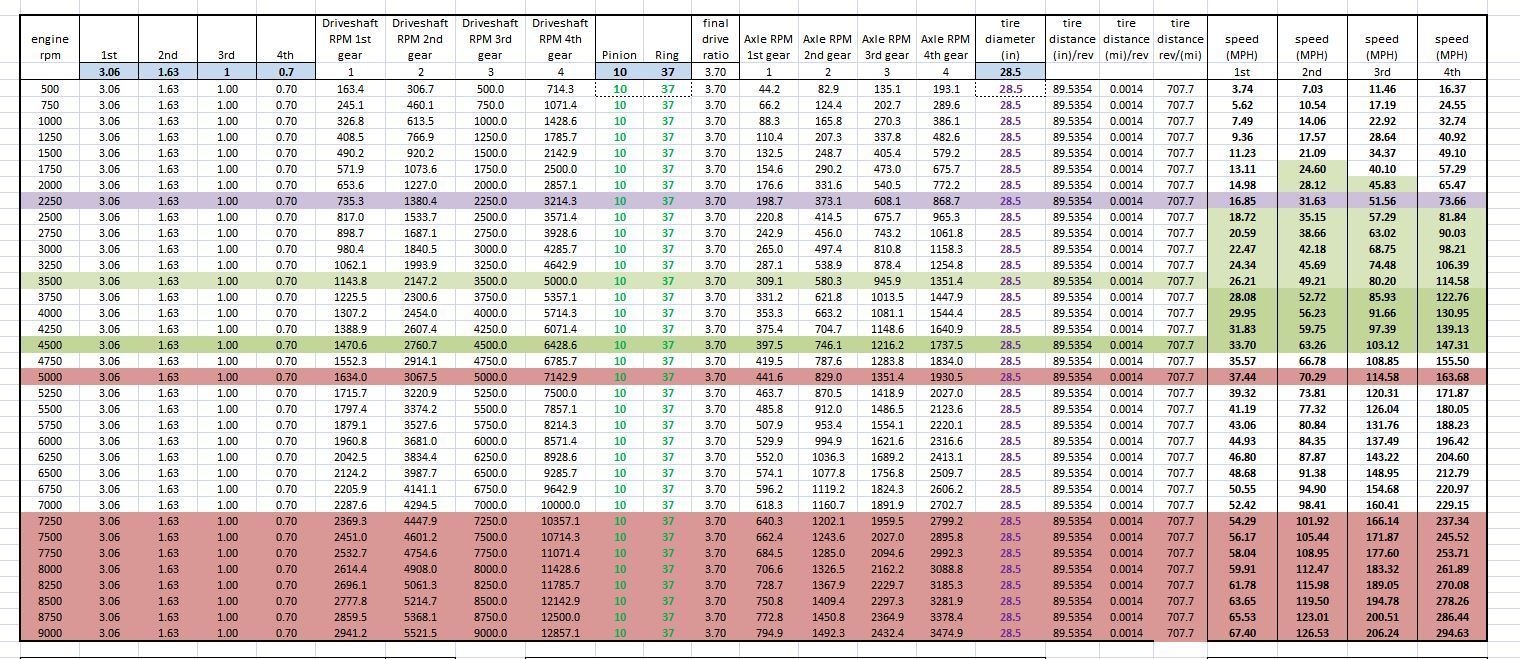The image size is (1520, 659).
Task: Select the 9000 engine rpm cell
Action: point(45,633)
